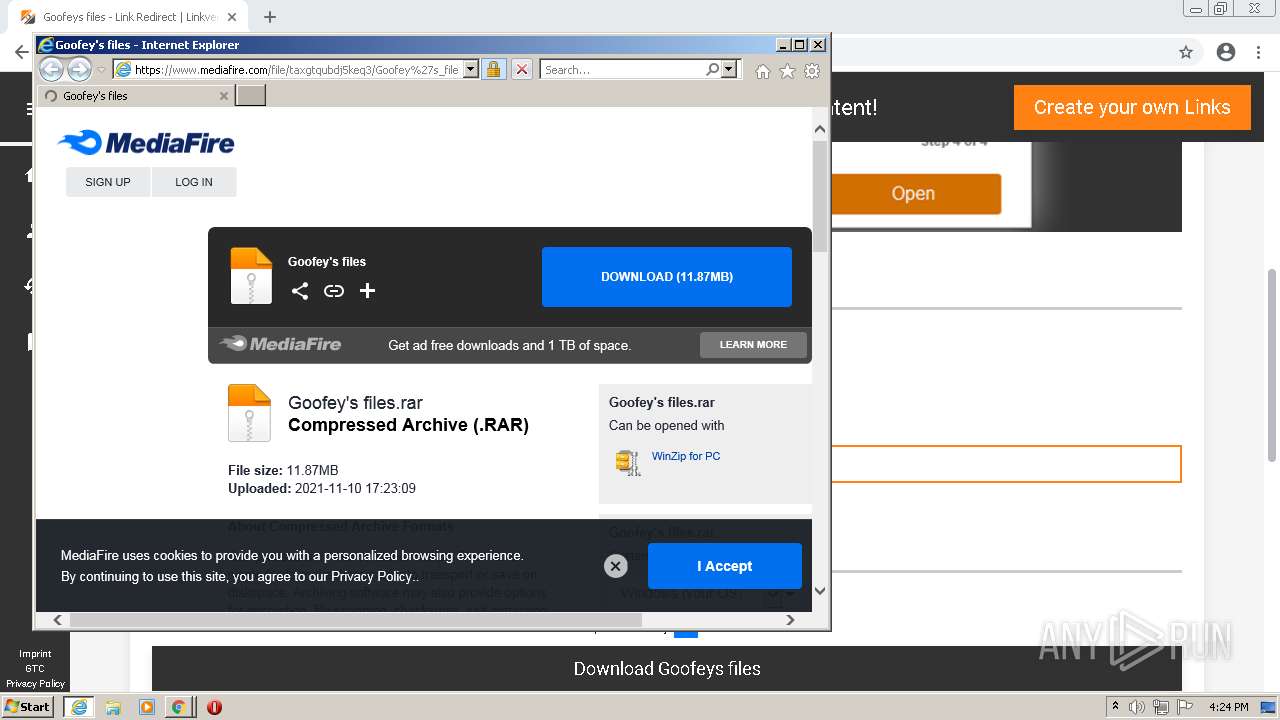The image size is (1280, 720).
Task: Click the WinZip application icon
Action: pyautogui.click(x=627, y=462)
